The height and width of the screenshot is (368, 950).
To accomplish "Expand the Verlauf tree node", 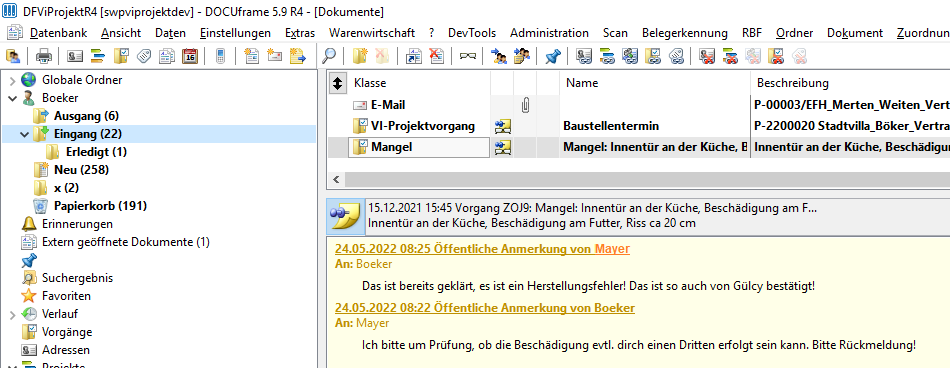I will 12,315.
